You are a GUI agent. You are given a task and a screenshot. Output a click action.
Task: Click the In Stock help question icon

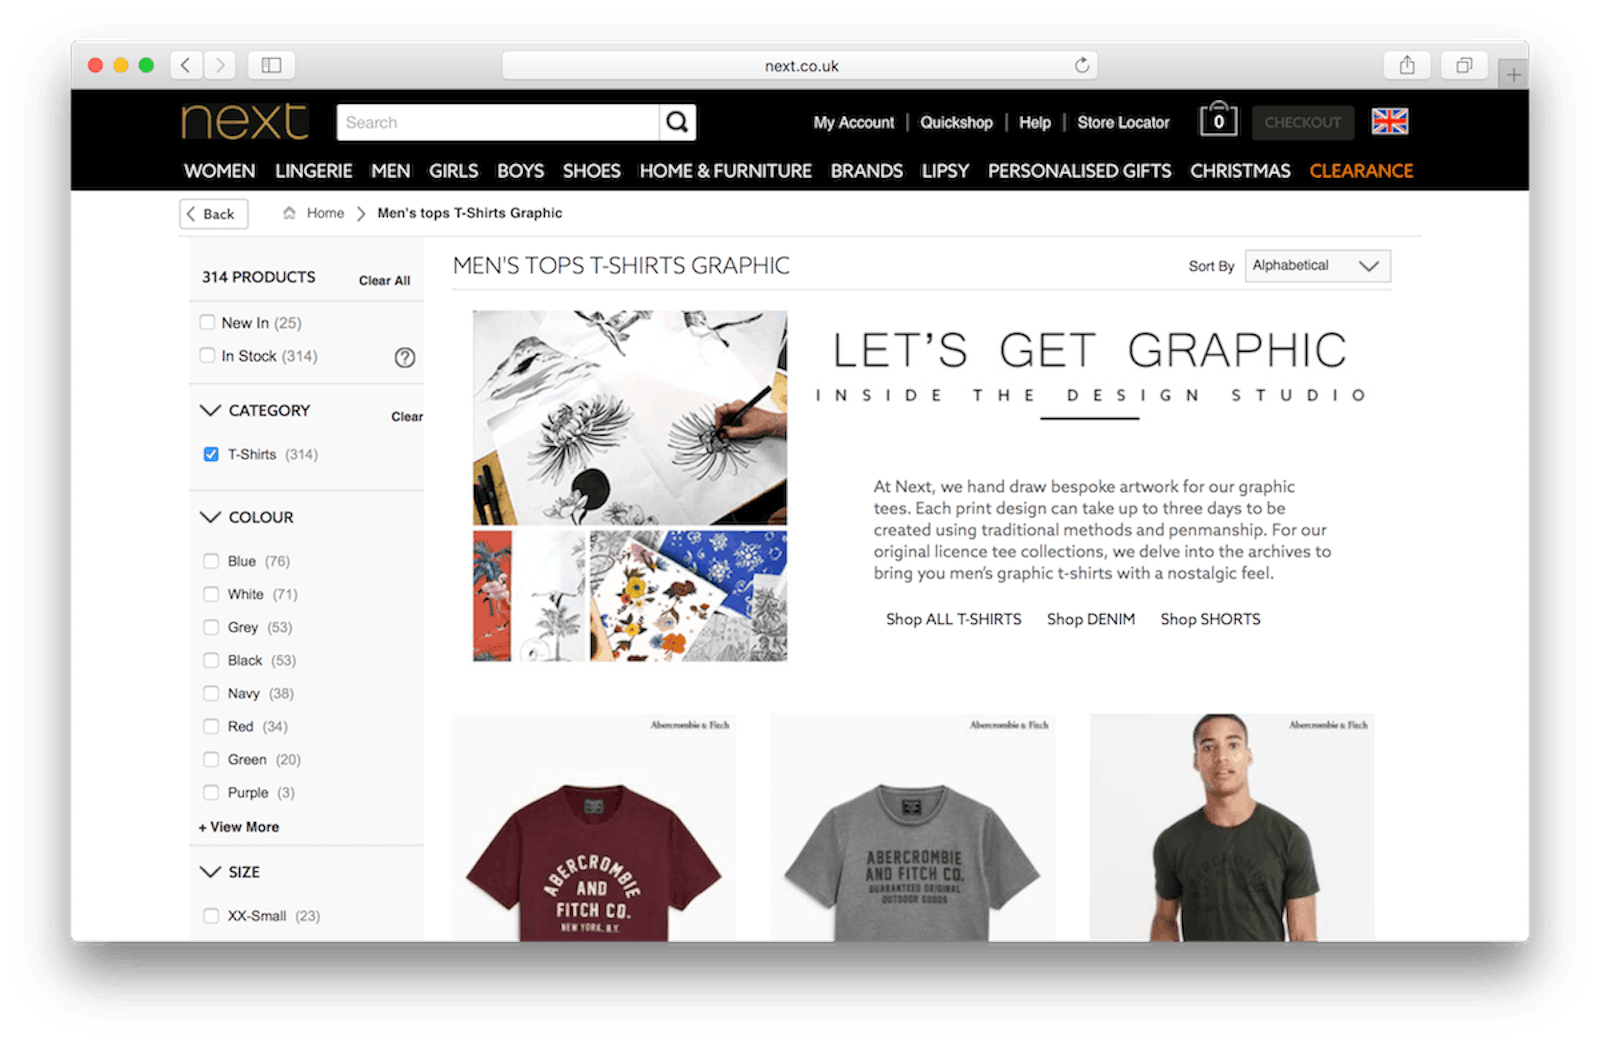click(x=405, y=357)
